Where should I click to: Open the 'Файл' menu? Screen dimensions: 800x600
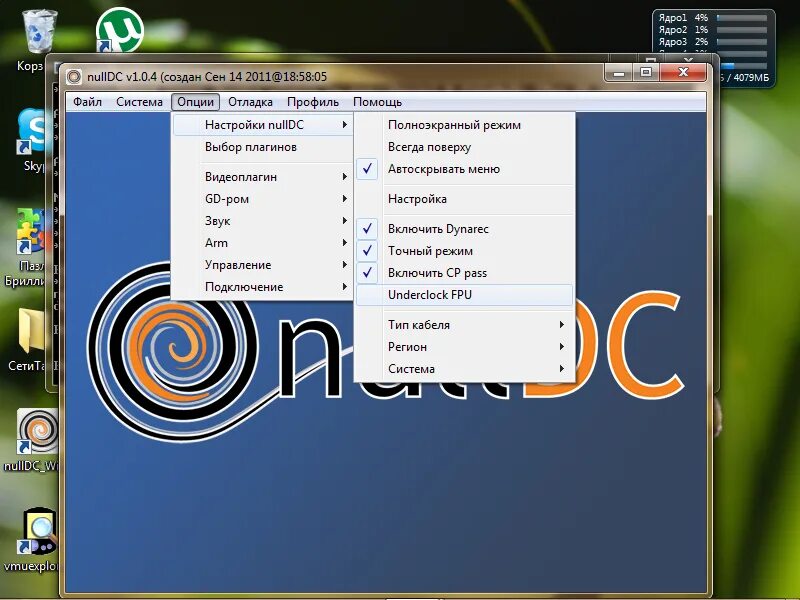(x=87, y=102)
